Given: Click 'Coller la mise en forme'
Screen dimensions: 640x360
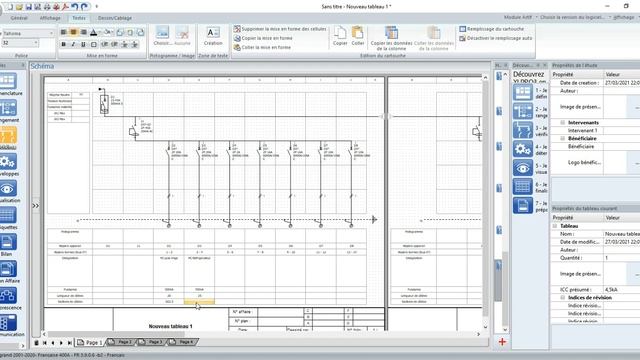Looking at the screenshot, I should 262,47.
